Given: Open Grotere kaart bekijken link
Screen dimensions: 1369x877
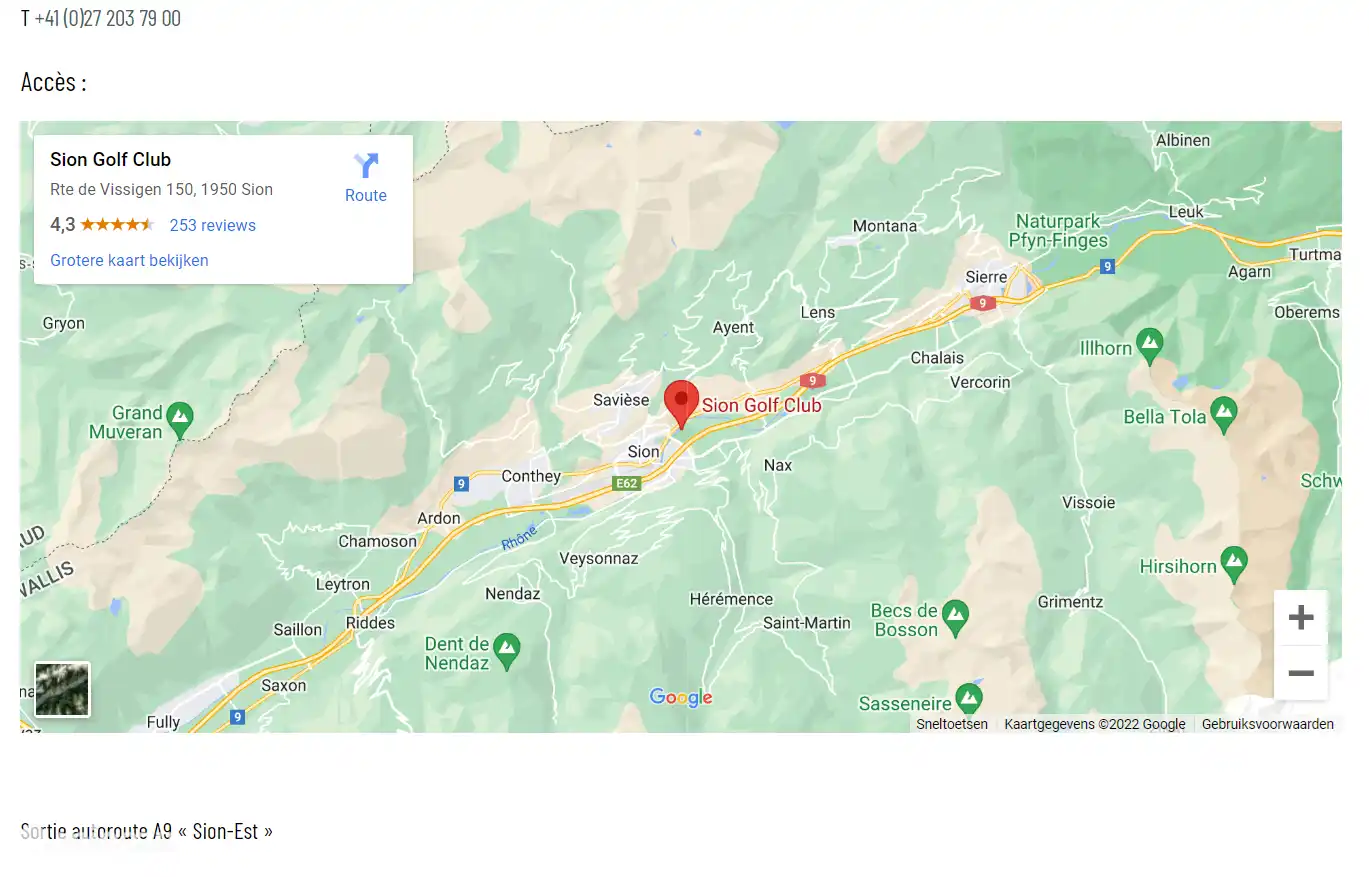Looking at the screenshot, I should click(129, 260).
